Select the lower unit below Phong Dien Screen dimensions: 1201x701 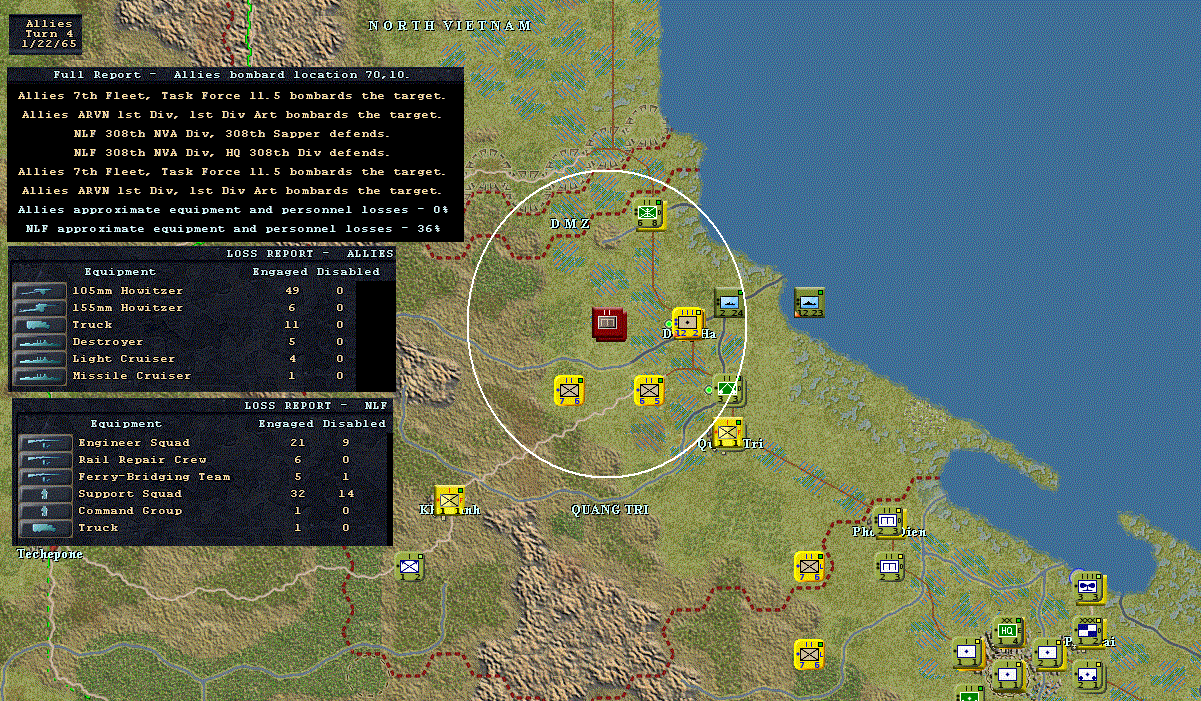(889, 567)
